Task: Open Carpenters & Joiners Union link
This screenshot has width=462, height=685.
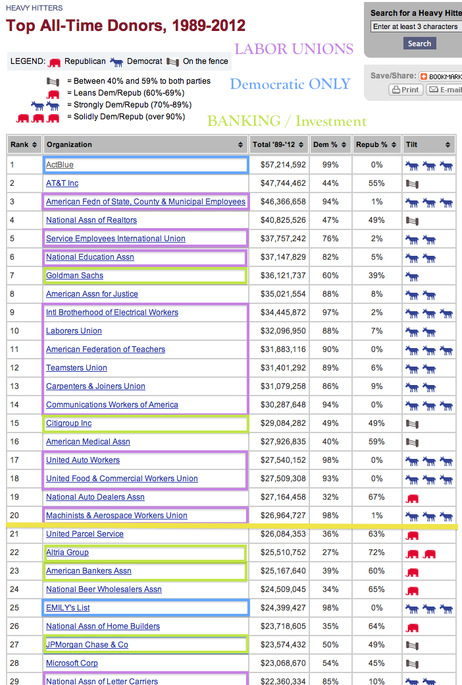Action: tap(96, 386)
